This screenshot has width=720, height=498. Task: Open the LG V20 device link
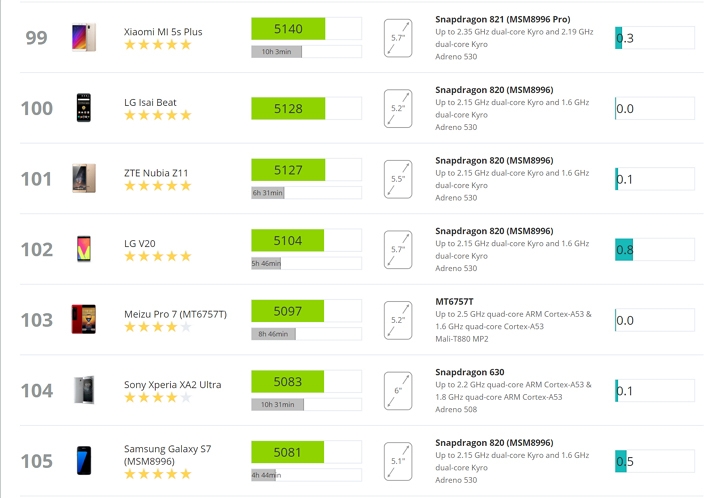[140, 243]
